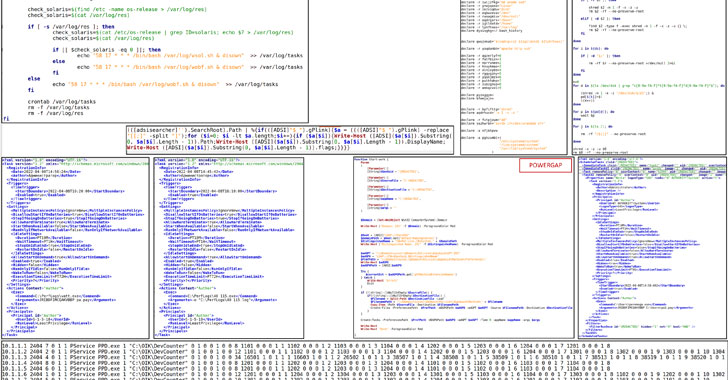Viewport: 728px width, 380px height.
Task: Click the 'crontab /var/log/tasks' line
Action: click(x=62, y=102)
